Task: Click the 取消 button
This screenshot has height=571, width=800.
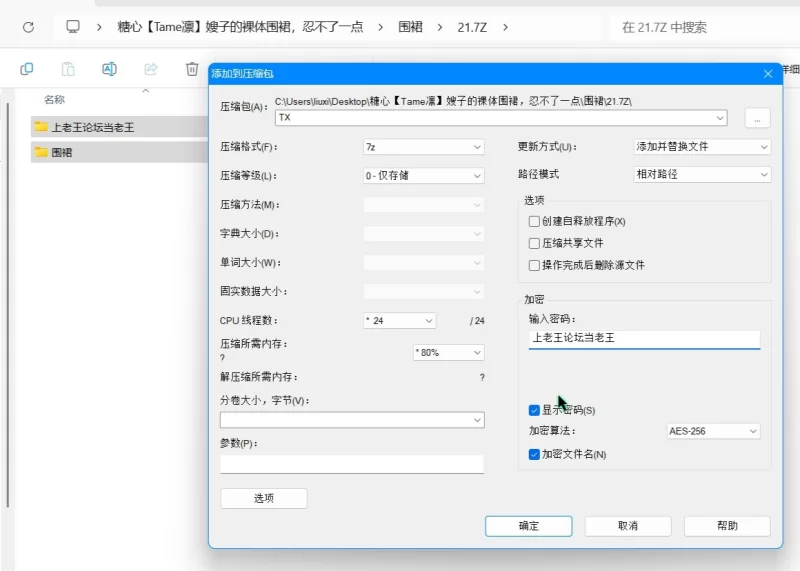Action: (x=627, y=526)
